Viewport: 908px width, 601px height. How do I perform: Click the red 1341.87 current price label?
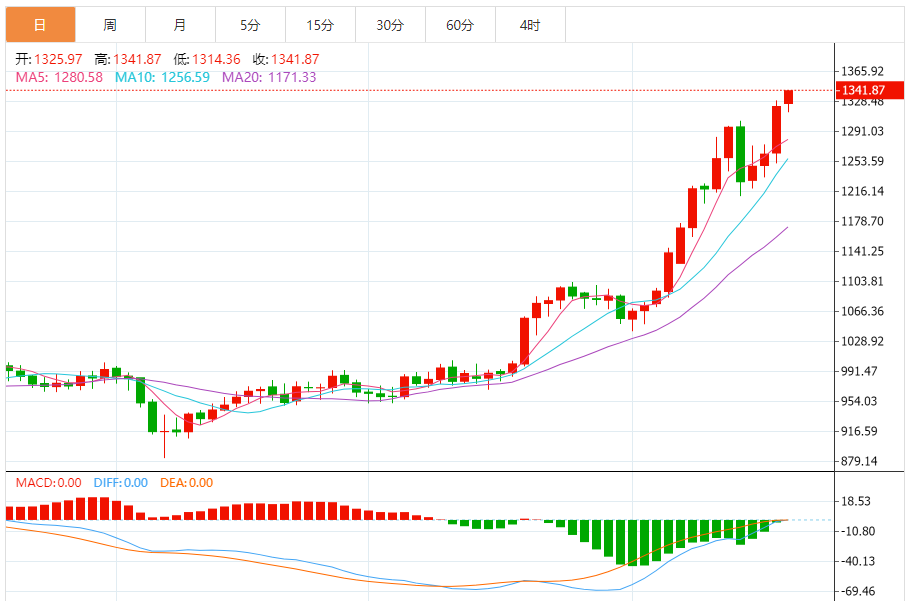point(870,90)
